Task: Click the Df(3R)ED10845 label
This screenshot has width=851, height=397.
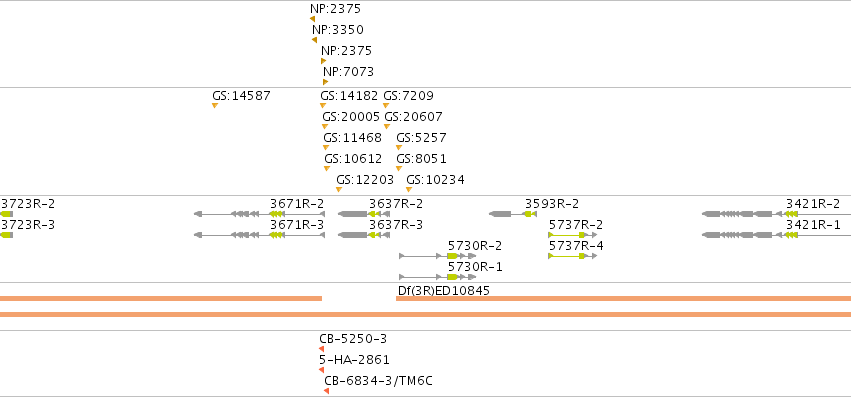Action: tap(444, 291)
